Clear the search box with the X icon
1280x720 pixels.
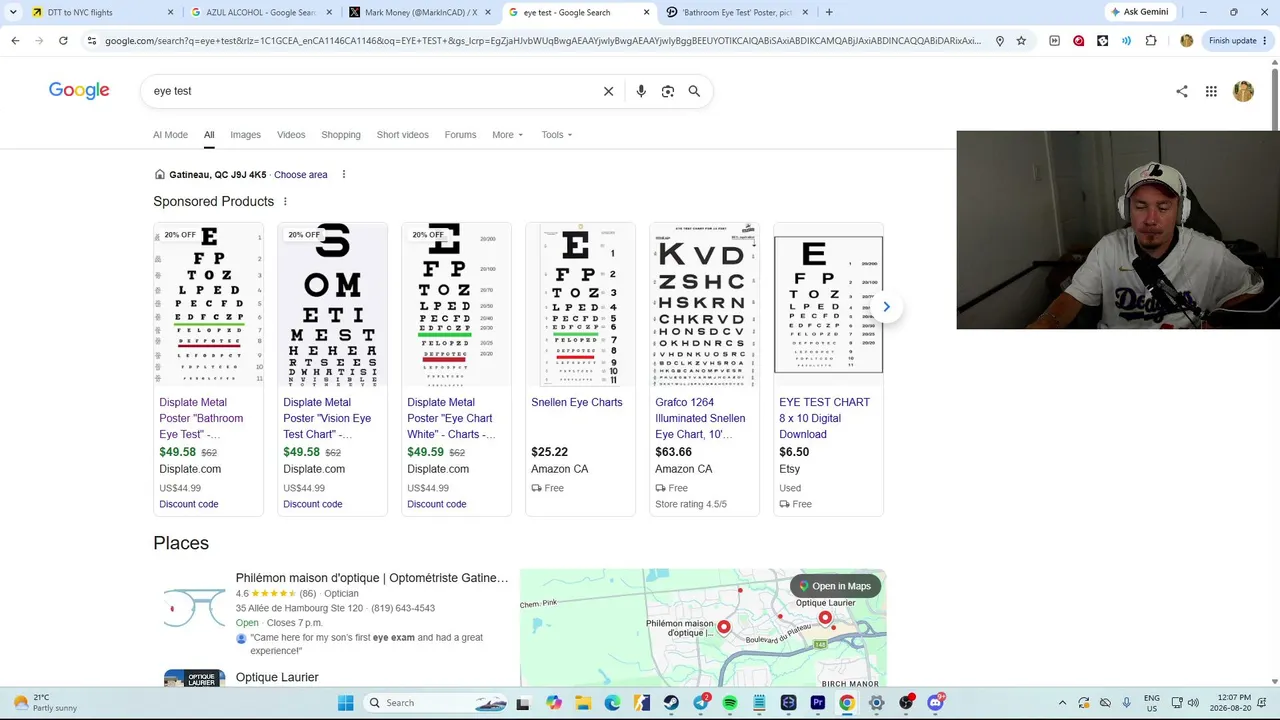pyautogui.click(x=608, y=91)
